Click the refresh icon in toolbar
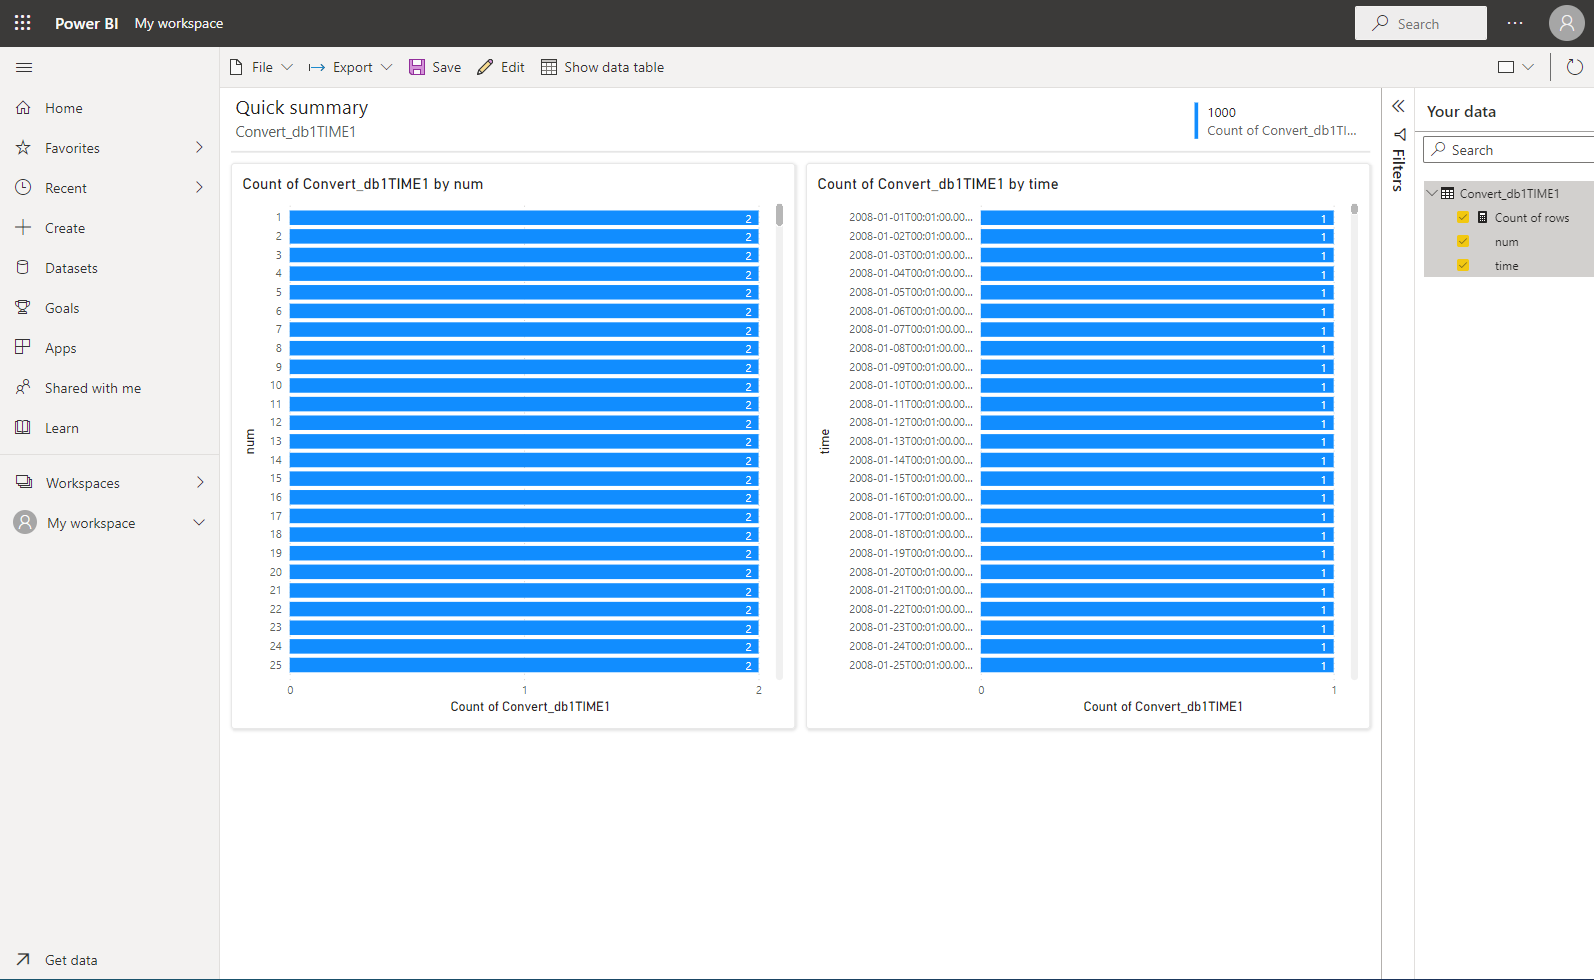Viewport: 1594px width, 980px height. tap(1574, 67)
